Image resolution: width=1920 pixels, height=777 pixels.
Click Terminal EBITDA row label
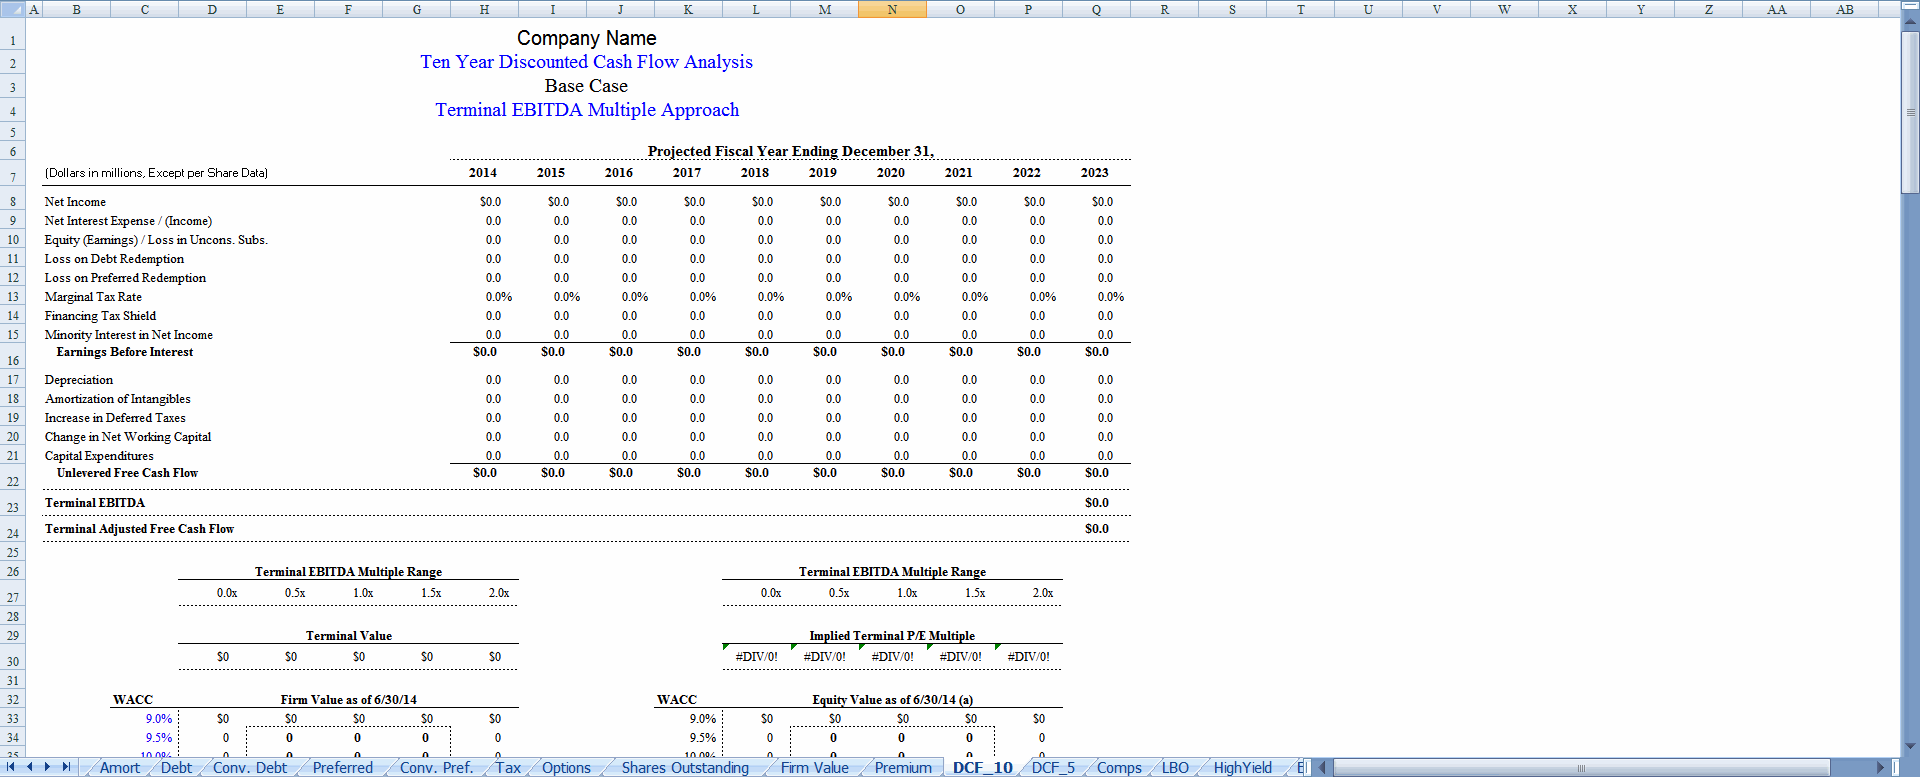[95, 503]
